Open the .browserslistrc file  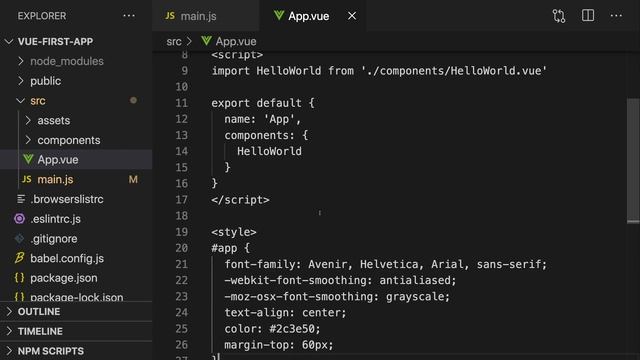(x=76, y=199)
